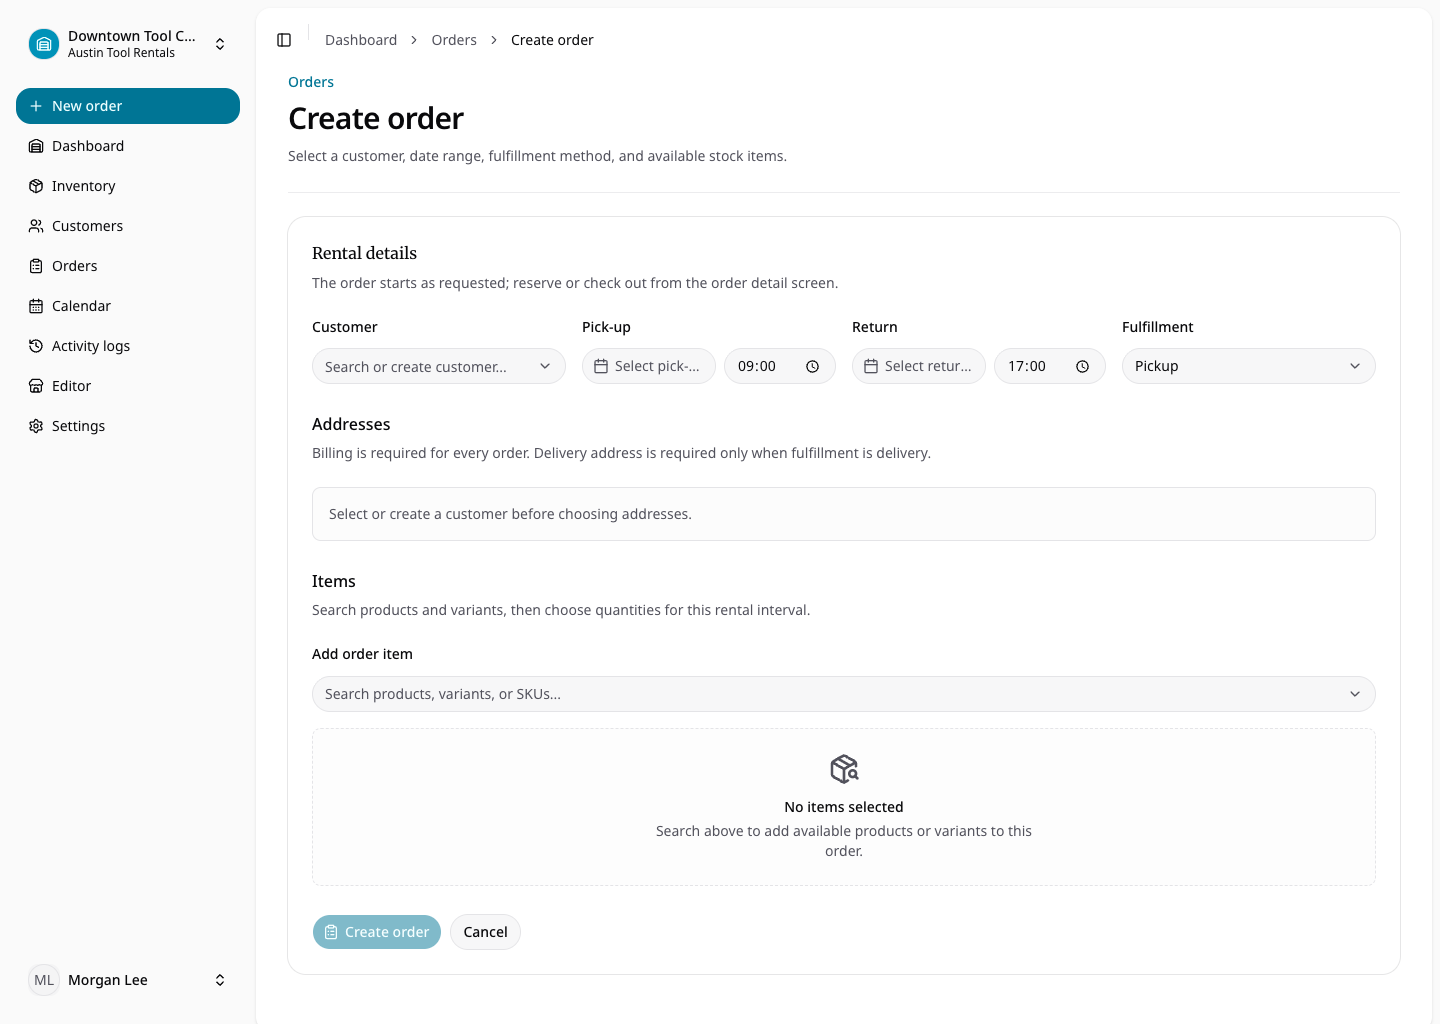The image size is (1440, 1024).
Task: Click the pick-up time field 09:00
Action: pyautogui.click(x=780, y=366)
